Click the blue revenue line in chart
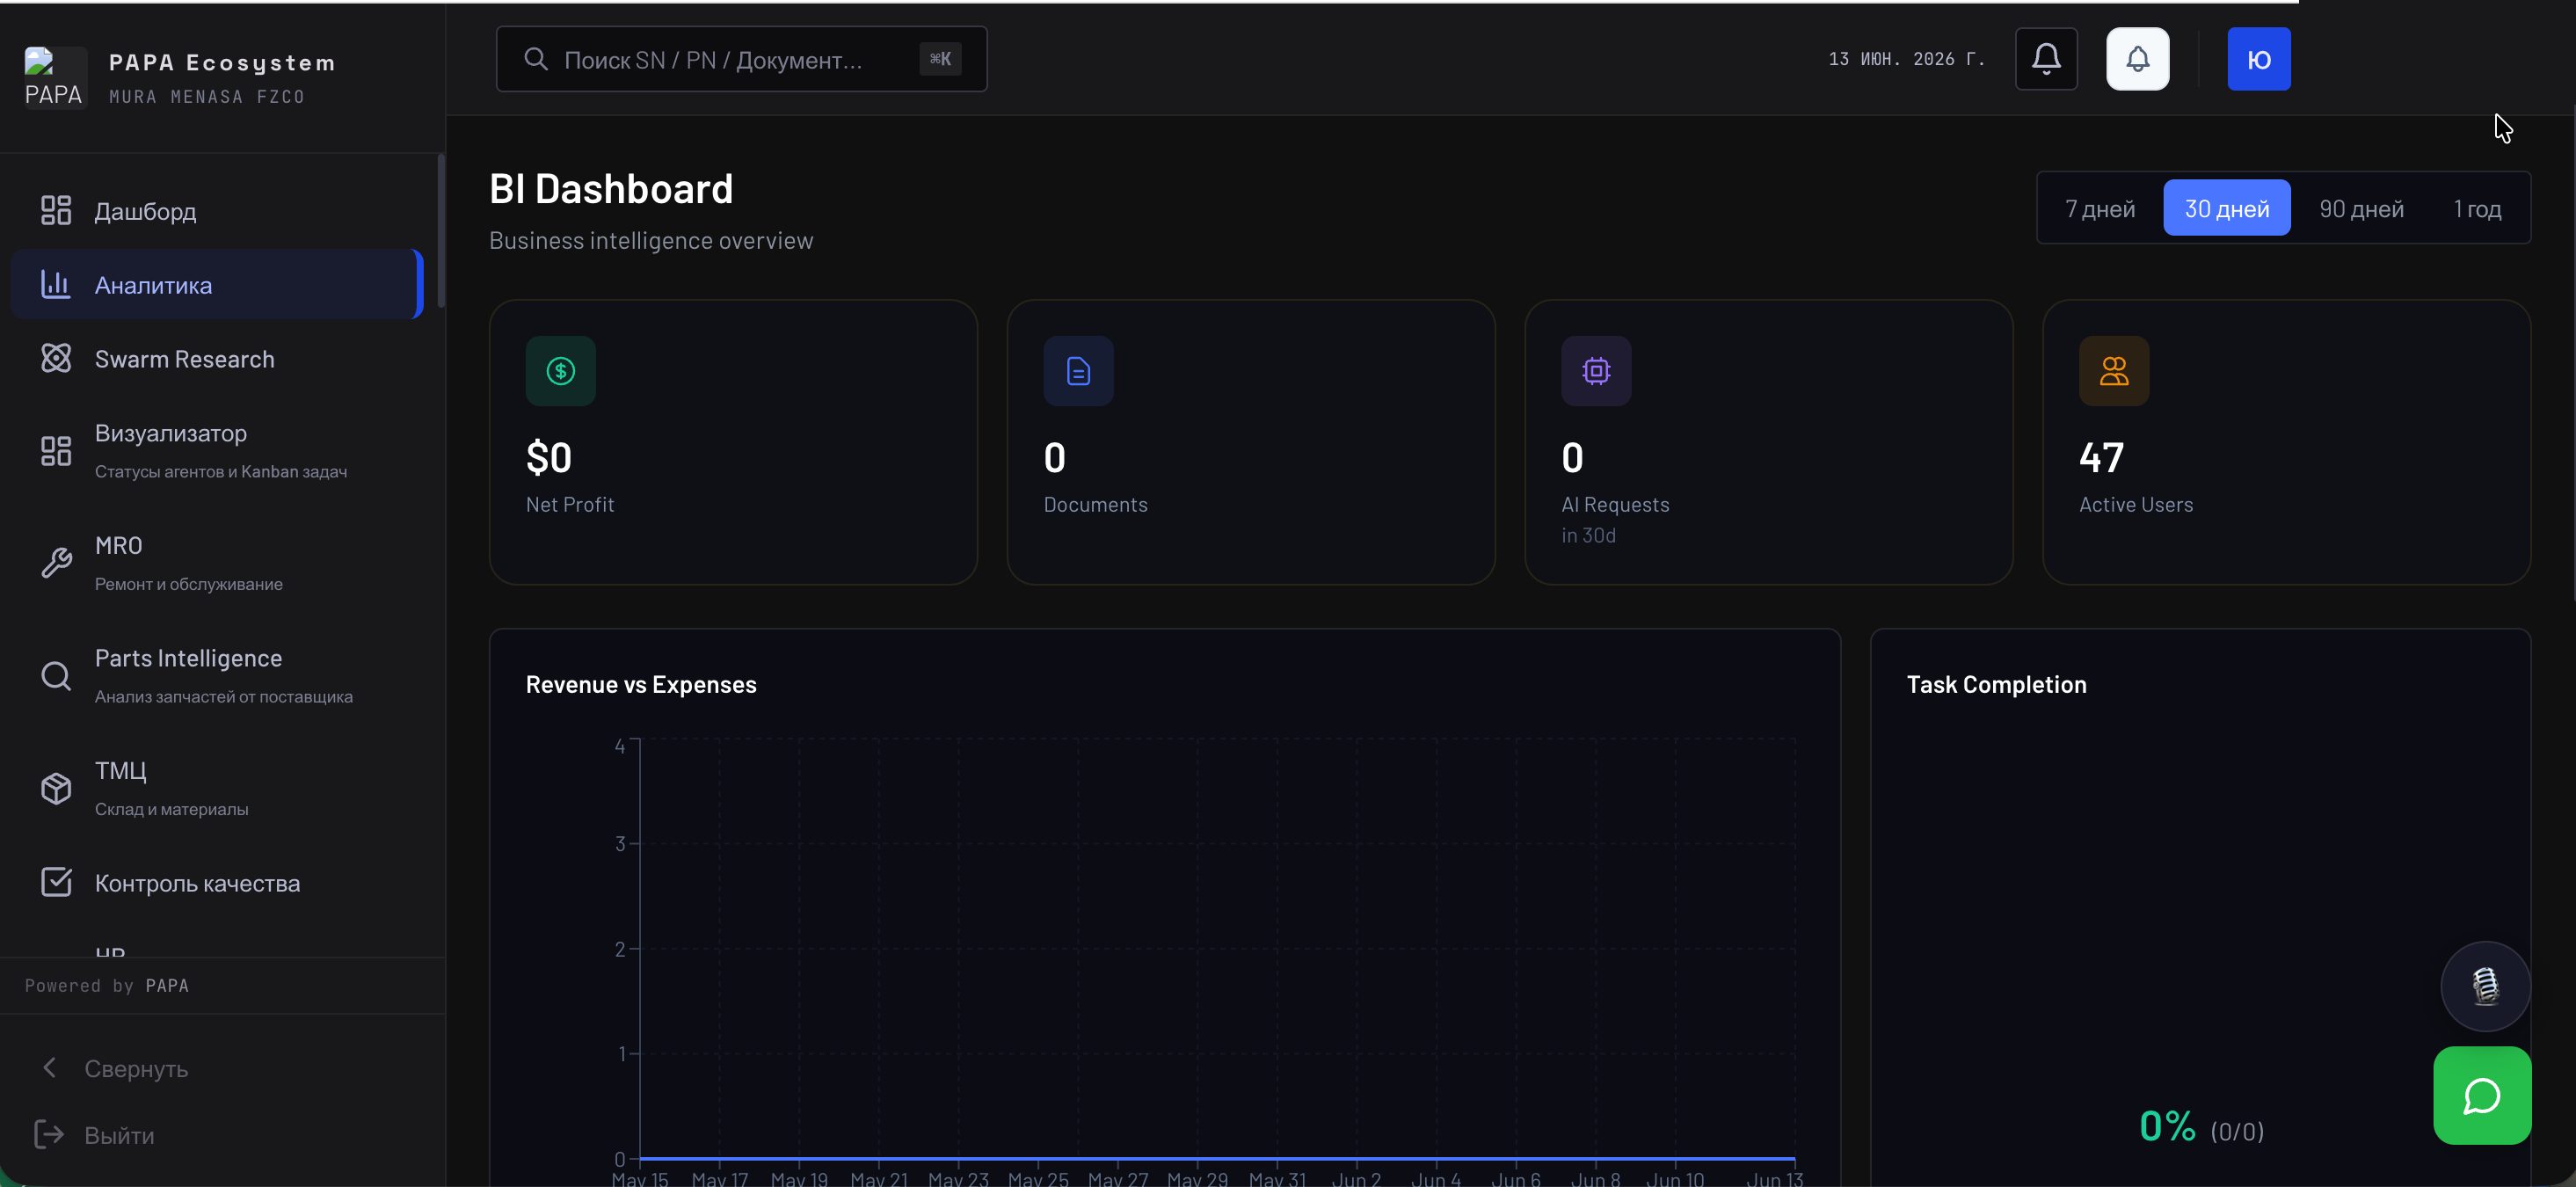The width and height of the screenshot is (2576, 1187). (x=1217, y=1158)
